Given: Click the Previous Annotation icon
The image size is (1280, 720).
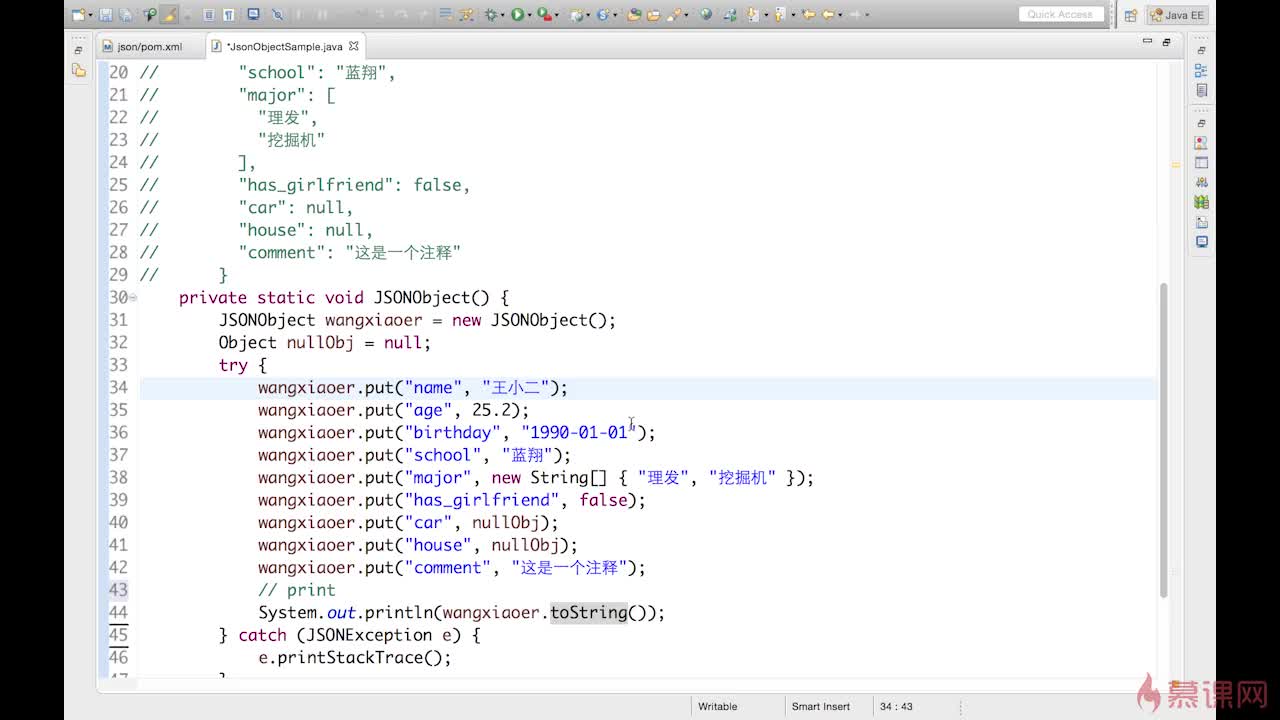Looking at the screenshot, I should [780, 14].
